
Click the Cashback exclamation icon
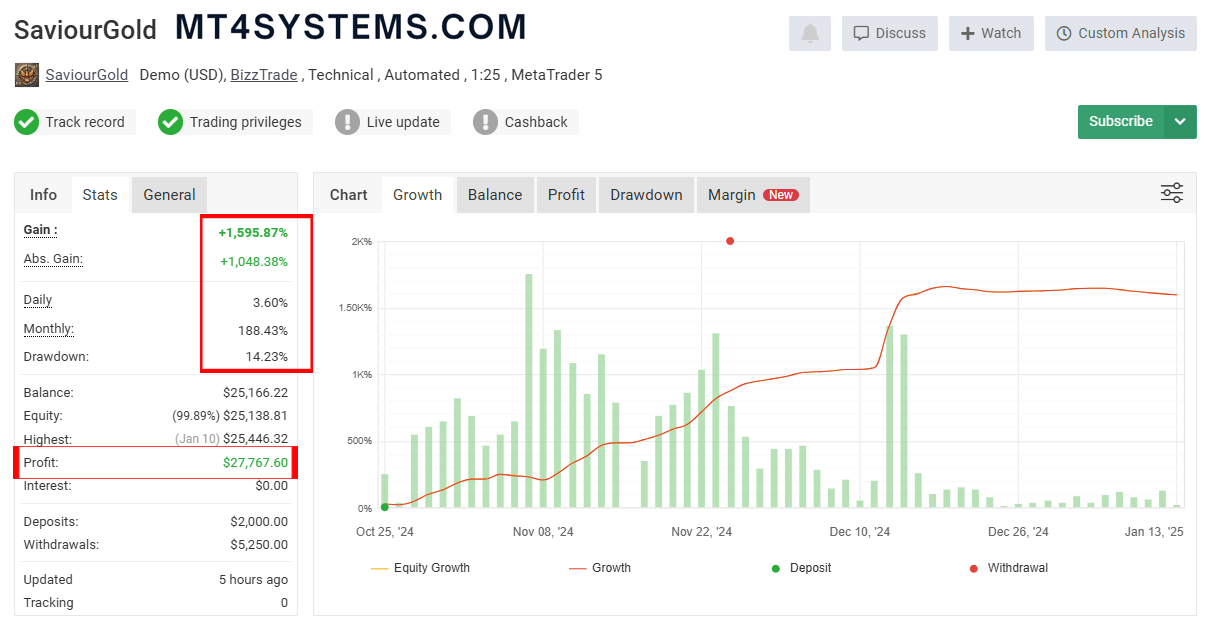[485, 122]
